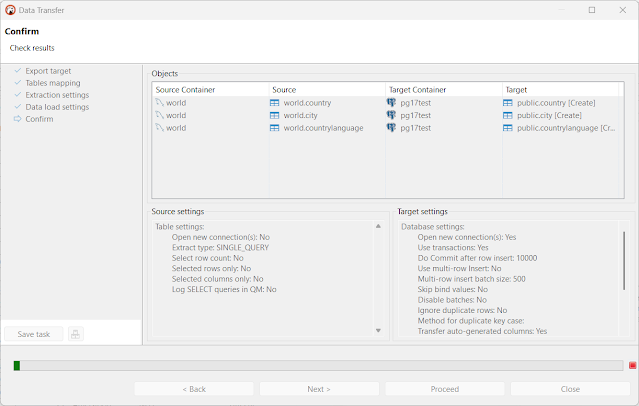This screenshot has width=639, height=406.
Task: Click the arrow icon beside Confirm step
Action: (x=18, y=119)
